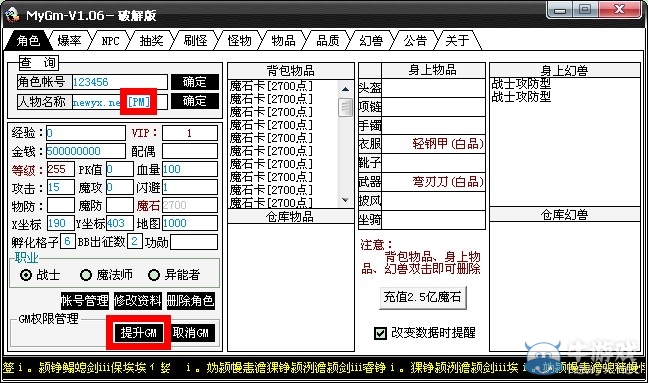Screen dimensions: 648x383
Task: Click the 坐骑 equipment slot
Action: pyautogui.click(x=433, y=220)
